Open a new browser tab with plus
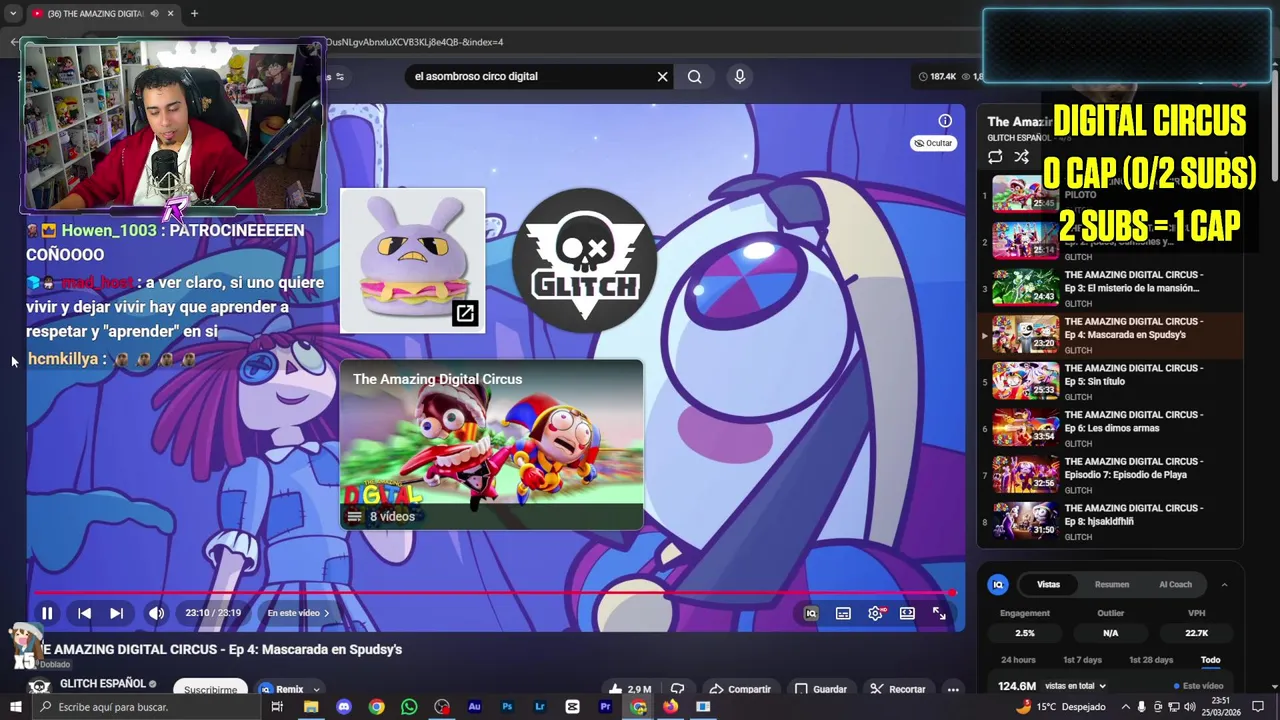Viewport: 1280px width, 720px height. click(194, 14)
